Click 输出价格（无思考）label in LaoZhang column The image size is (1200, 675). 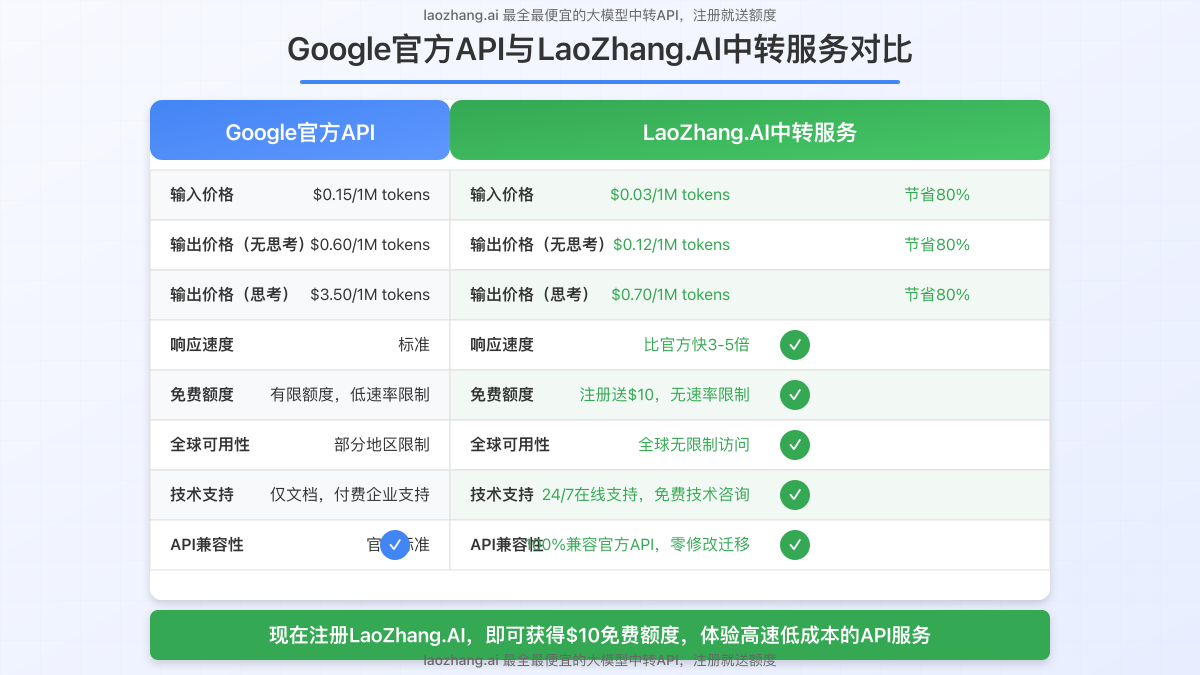click(540, 245)
